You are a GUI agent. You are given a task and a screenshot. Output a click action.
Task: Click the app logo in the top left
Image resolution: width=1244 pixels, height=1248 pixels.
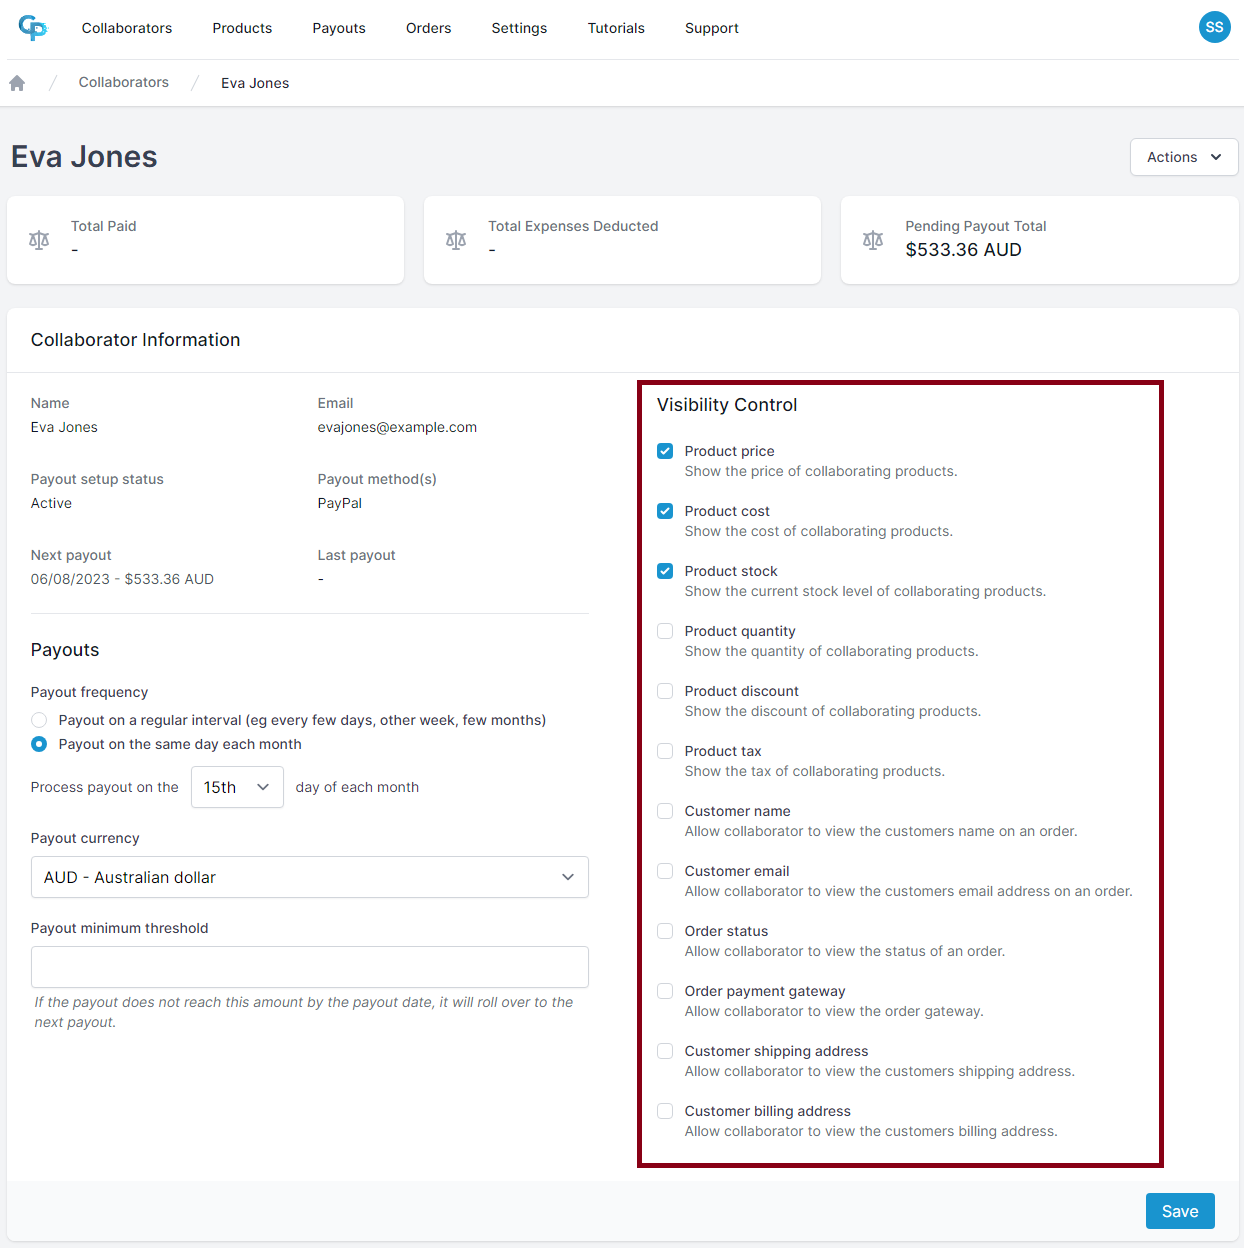pos(33,28)
